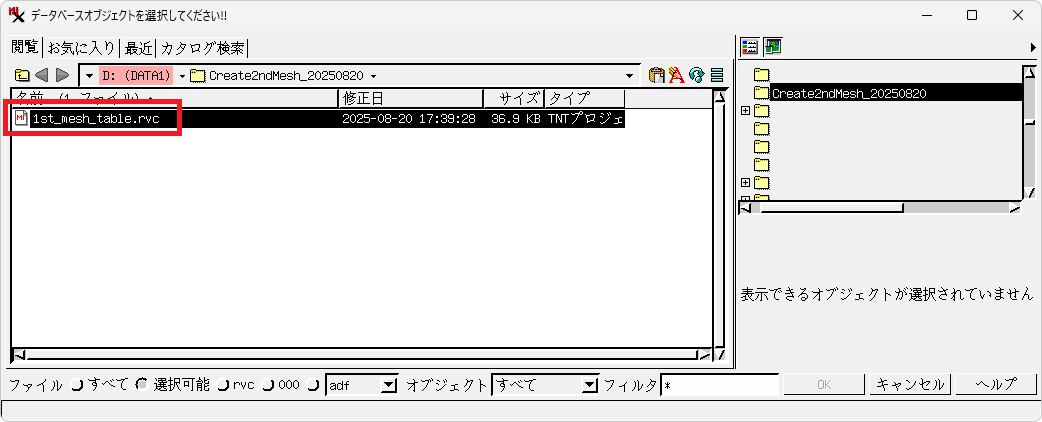Open the adf file type dropdown
This screenshot has height=422, width=1042.
click(389, 386)
